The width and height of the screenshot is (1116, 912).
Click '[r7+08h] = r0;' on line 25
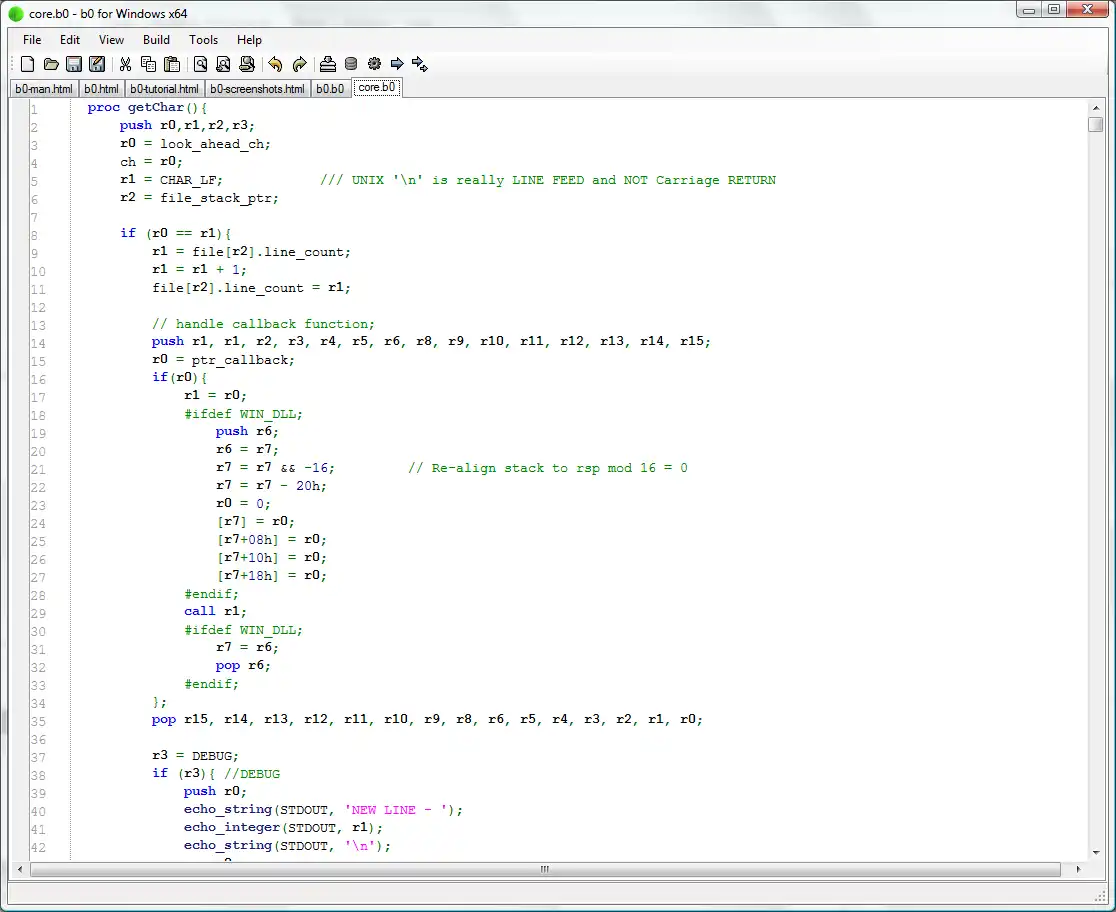click(272, 540)
